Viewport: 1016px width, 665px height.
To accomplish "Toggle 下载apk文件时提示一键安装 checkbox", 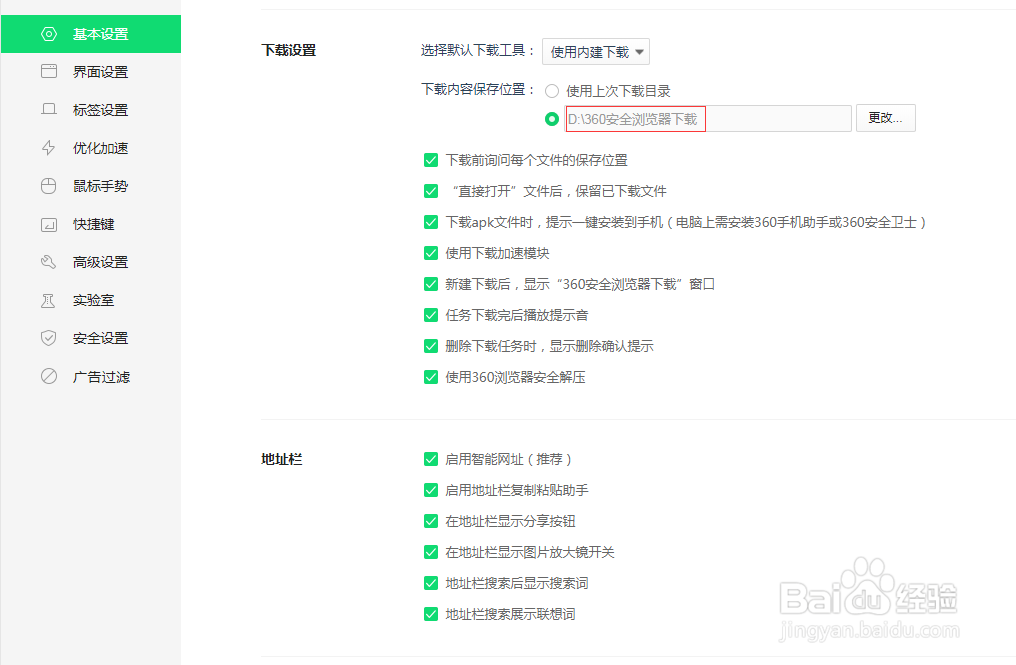I will pyautogui.click(x=431, y=222).
